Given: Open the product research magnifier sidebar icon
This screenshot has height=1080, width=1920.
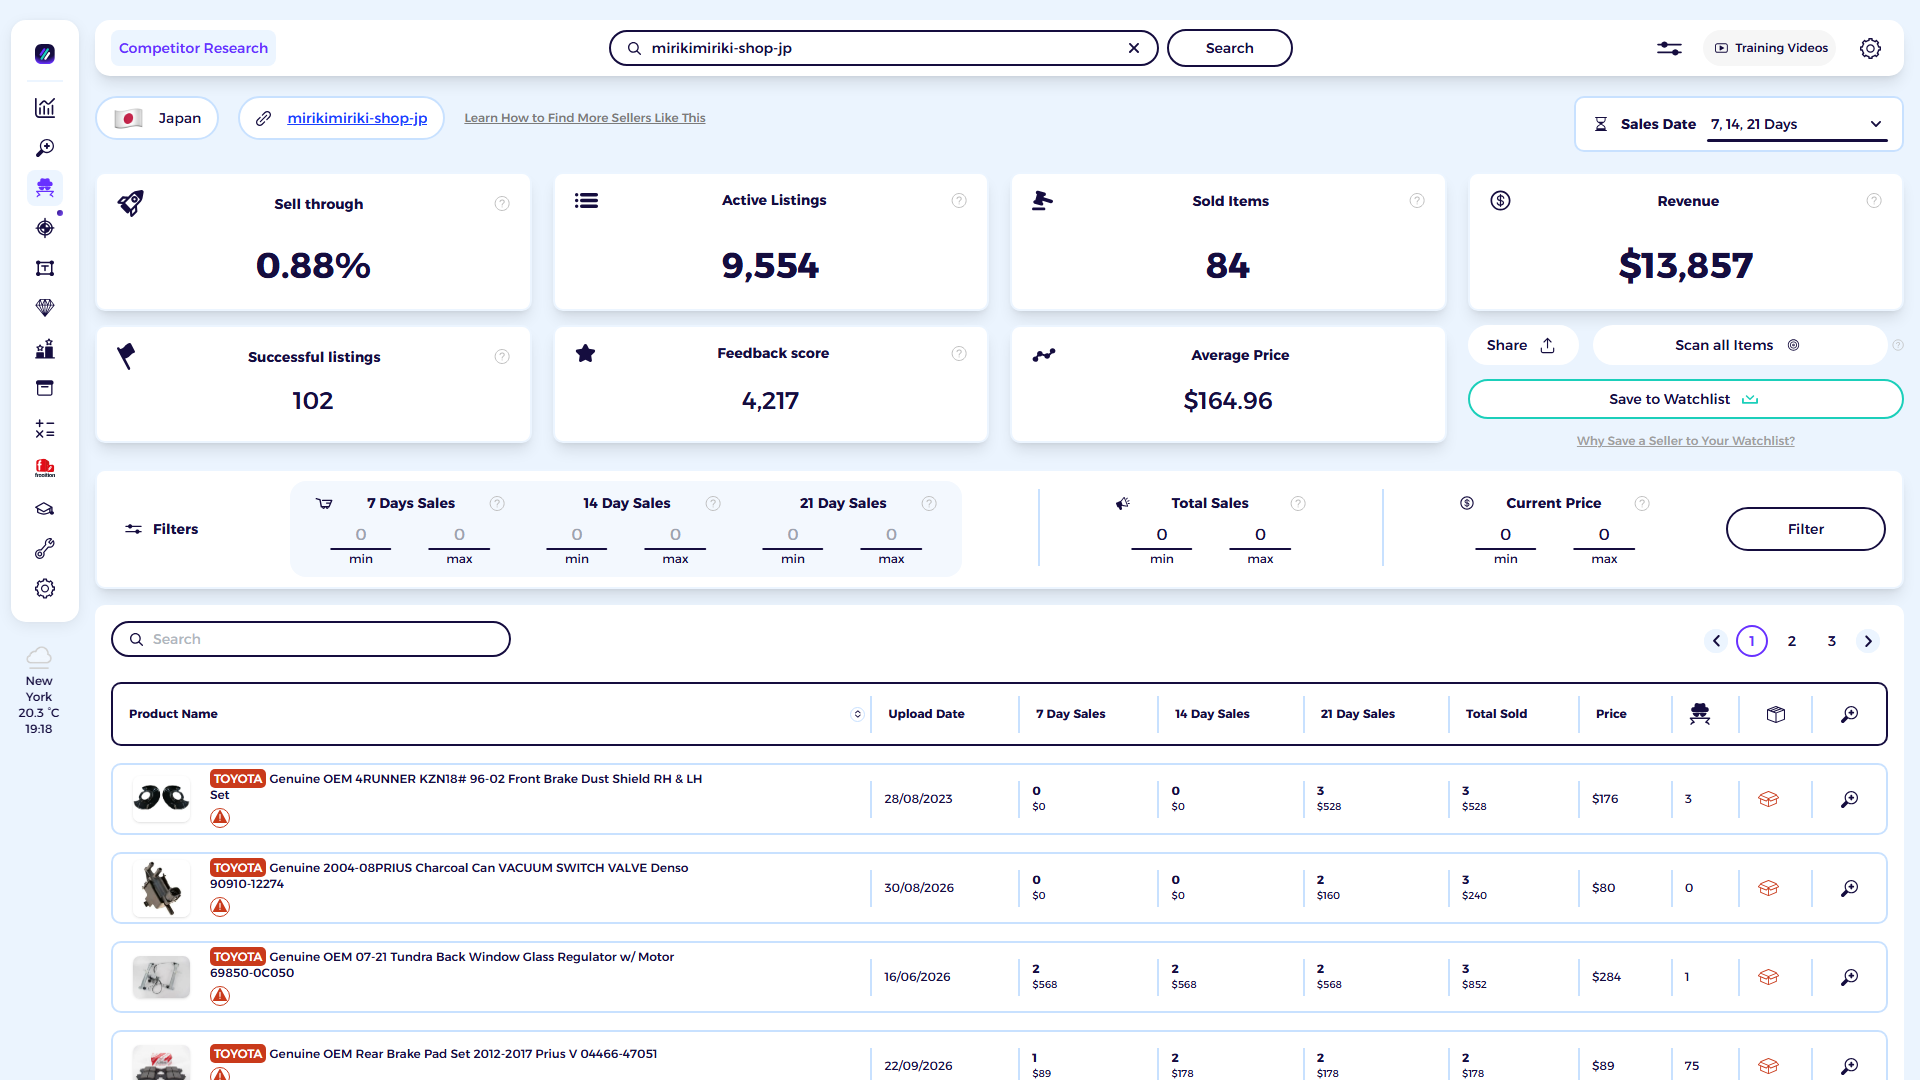Looking at the screenshot, I should [44, 148].
